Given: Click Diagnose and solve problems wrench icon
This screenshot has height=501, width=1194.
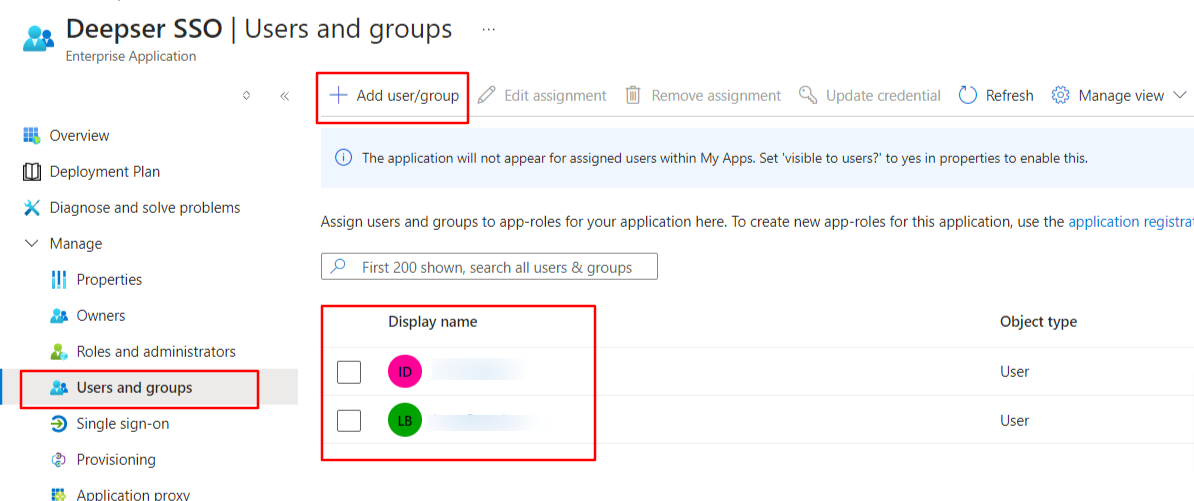Looking at the screenshot, I should point(32,208).
